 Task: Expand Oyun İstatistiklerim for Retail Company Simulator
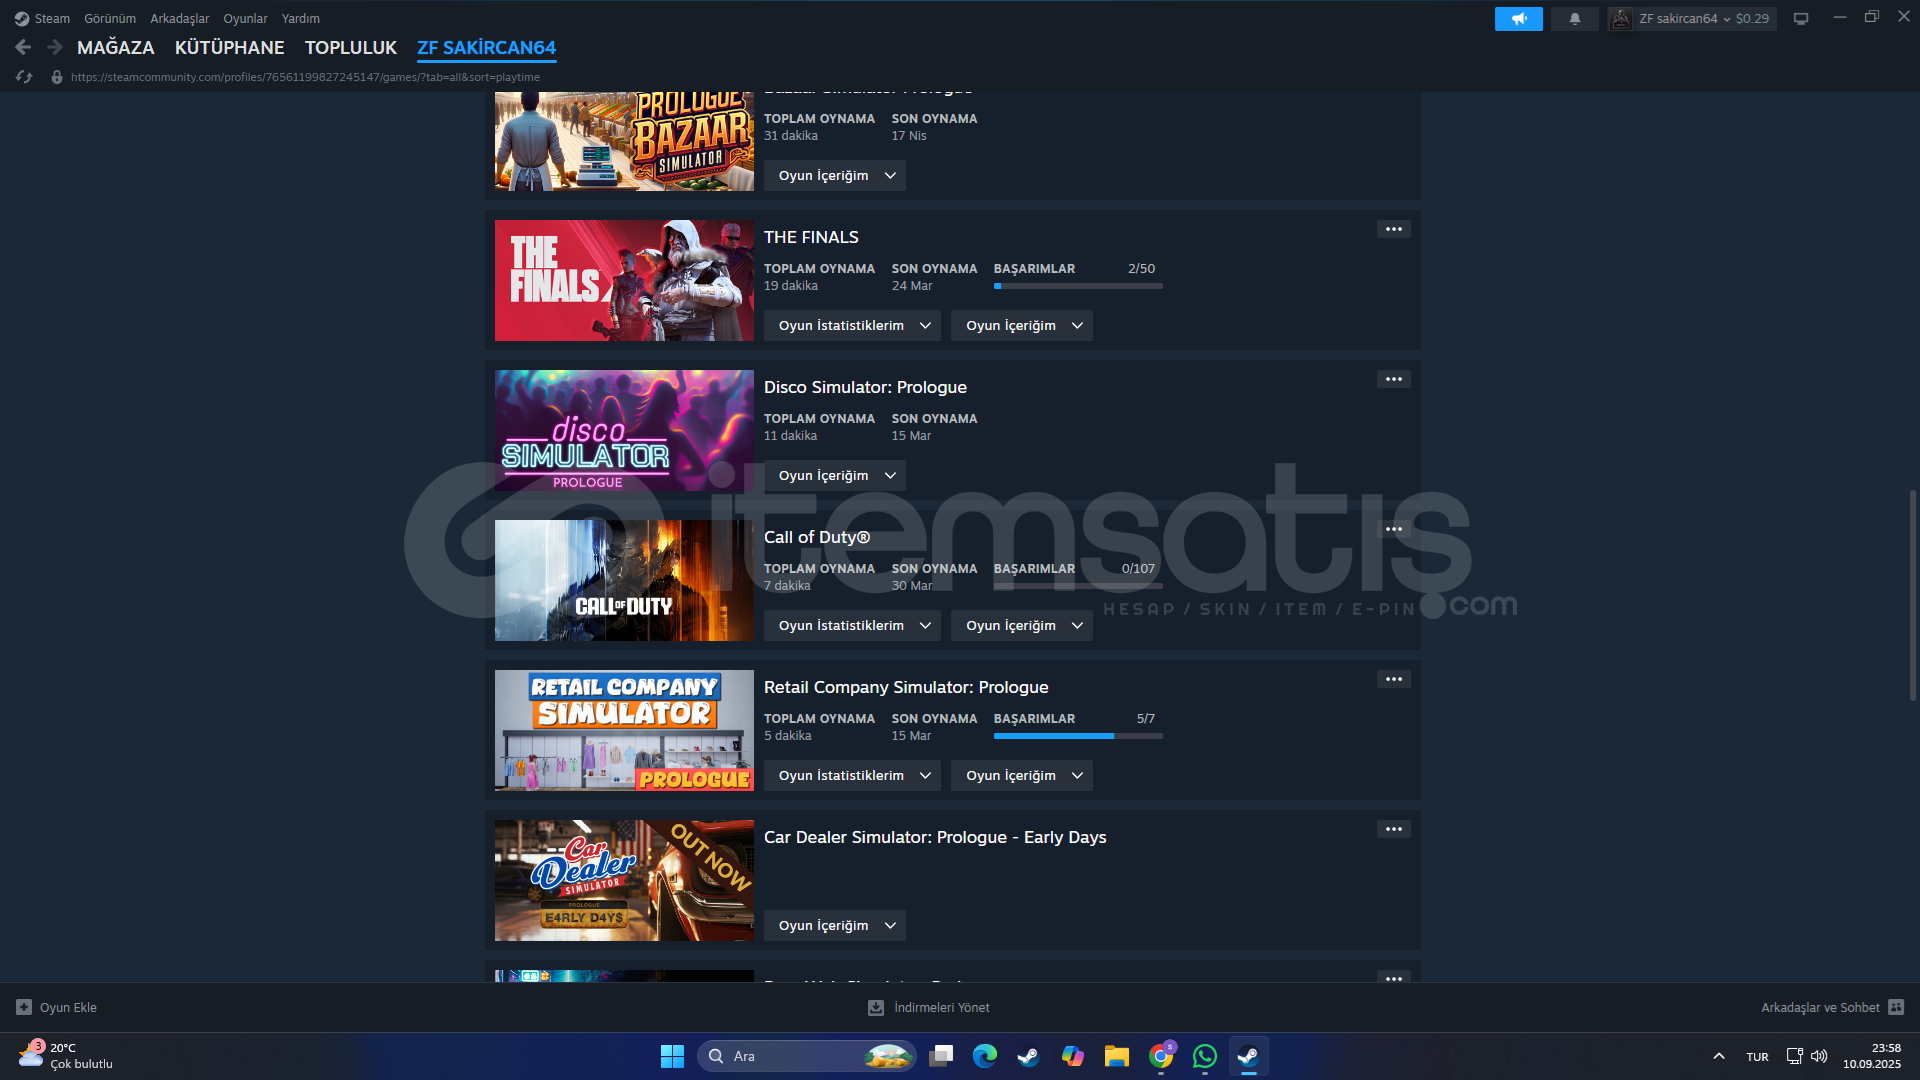tap(852, 775)
